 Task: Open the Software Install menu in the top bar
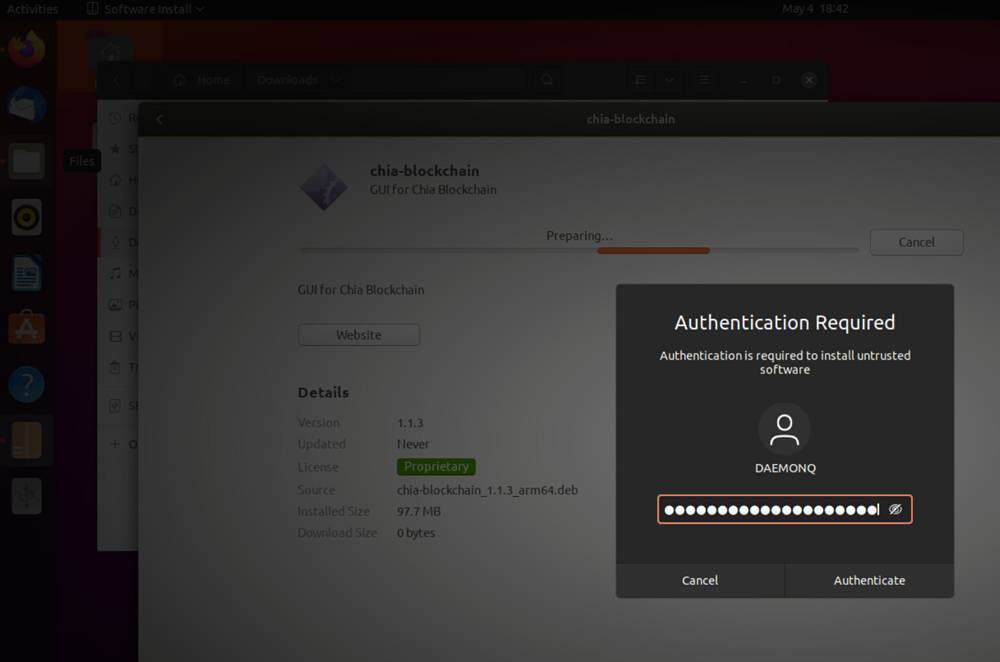click(143, 8)
